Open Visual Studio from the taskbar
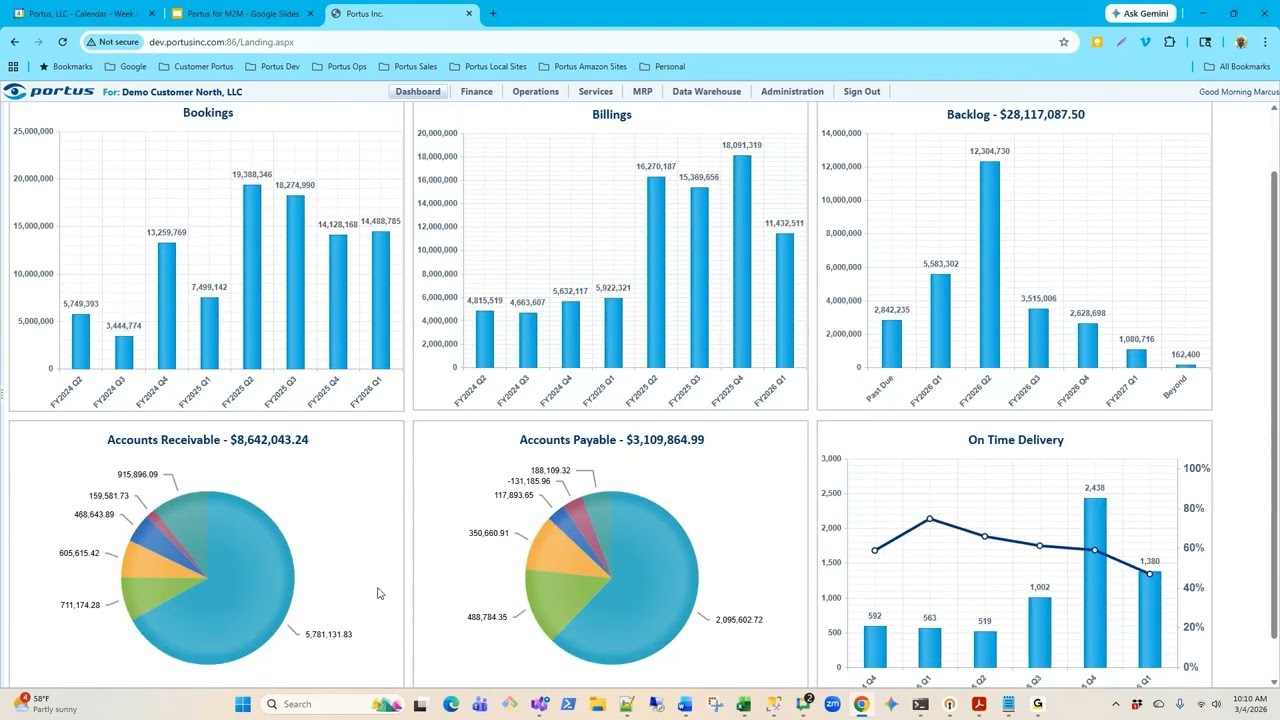This screenshot has height=720, width=1280. [x=539, y=704]
